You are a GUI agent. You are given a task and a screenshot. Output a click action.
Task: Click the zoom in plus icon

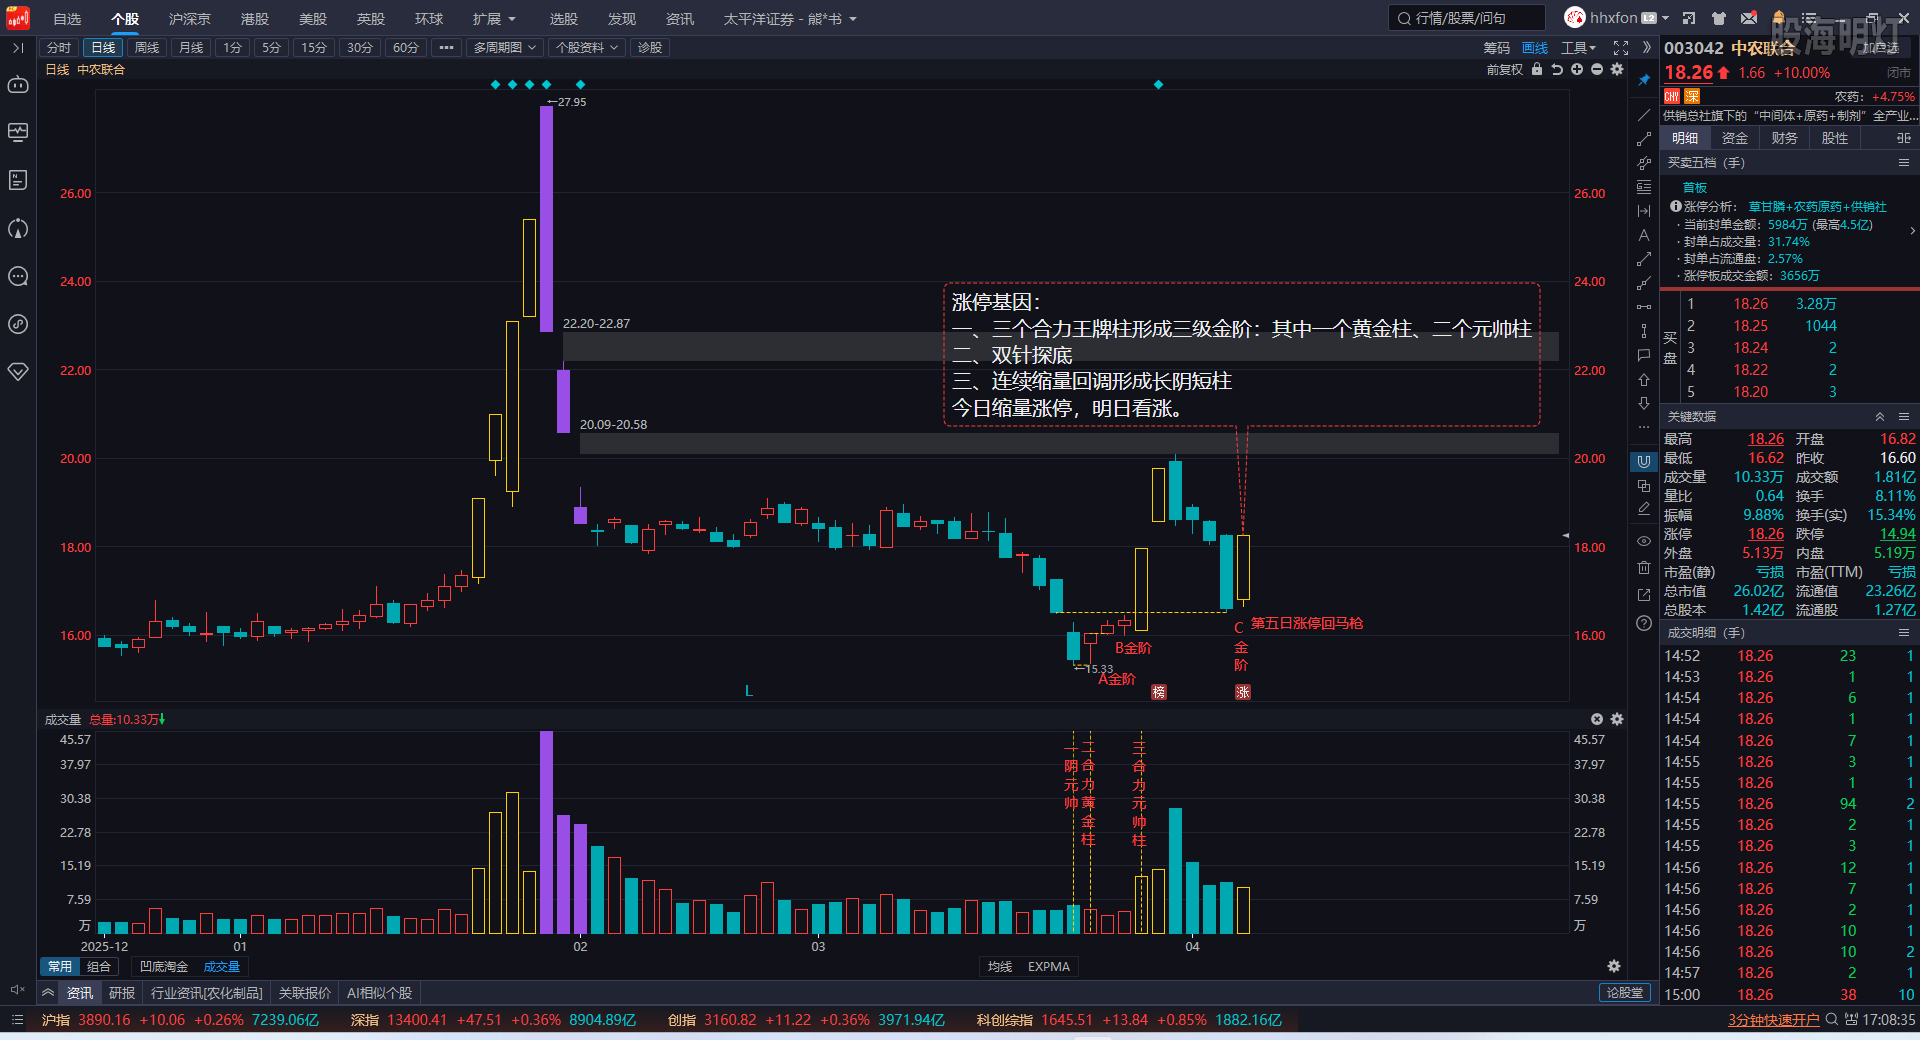(1577, 69)
